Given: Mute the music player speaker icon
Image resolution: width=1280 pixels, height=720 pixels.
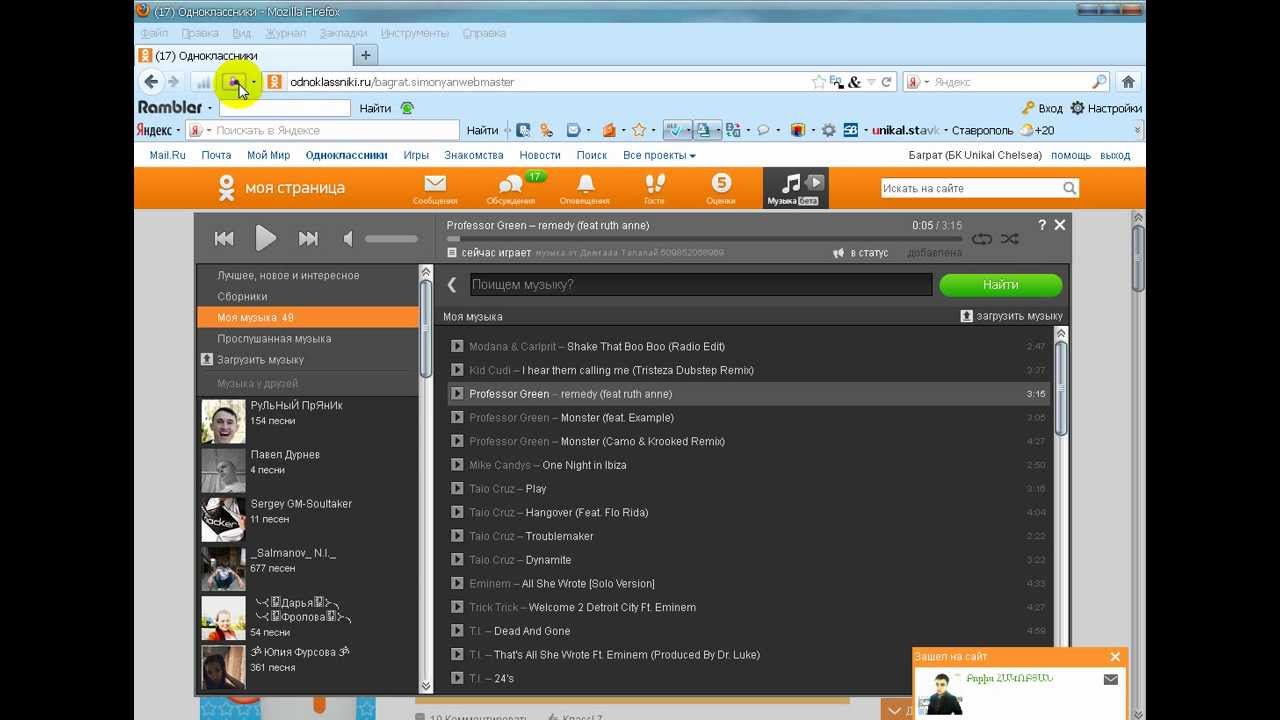Looking at the screenshot, I should click(348, 238).
